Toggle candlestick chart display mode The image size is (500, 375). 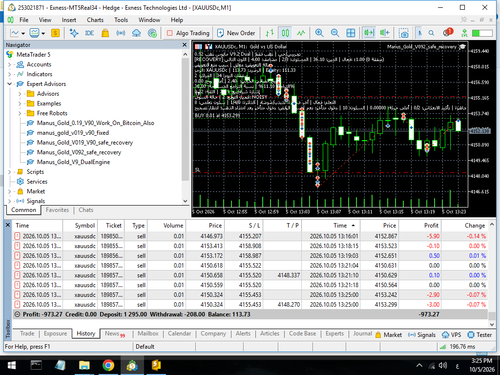point(285,33)
